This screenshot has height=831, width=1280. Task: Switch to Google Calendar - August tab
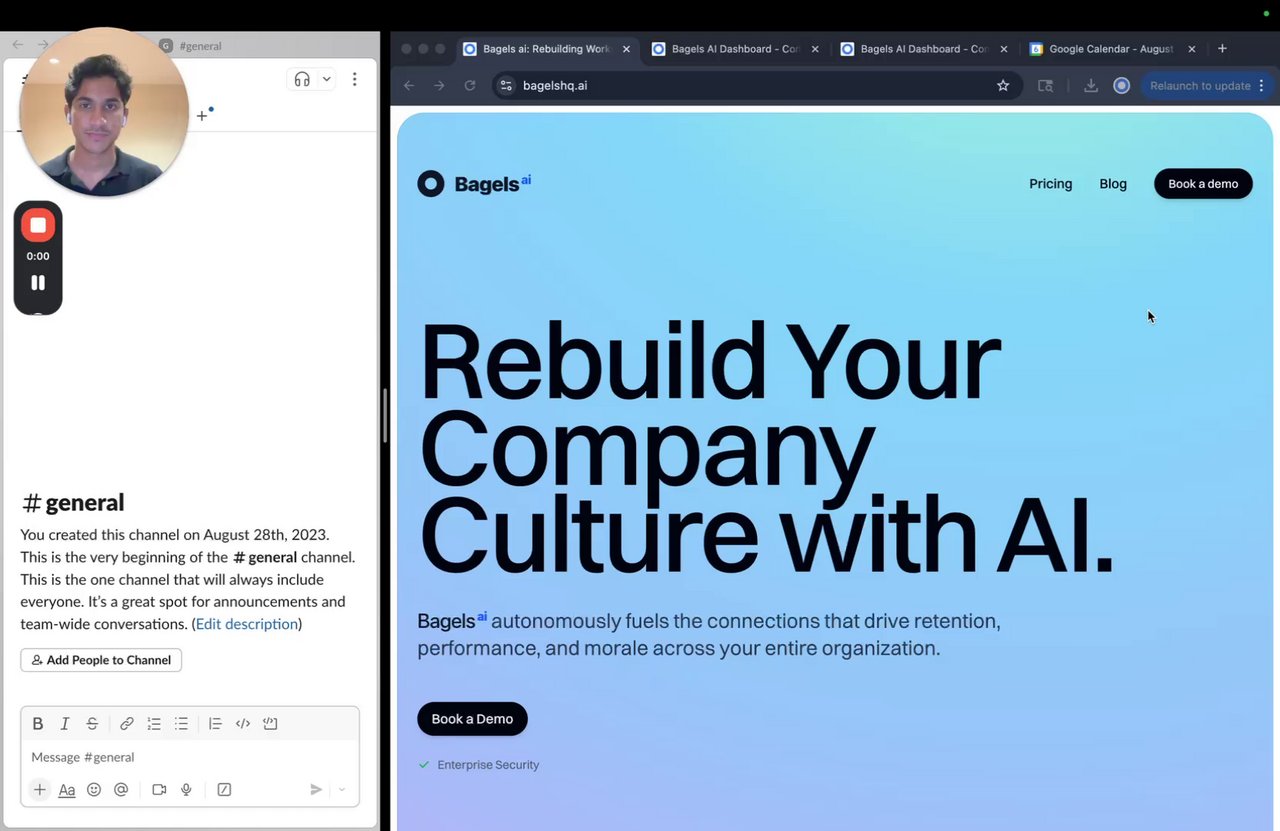click(x=1110, y=49)
